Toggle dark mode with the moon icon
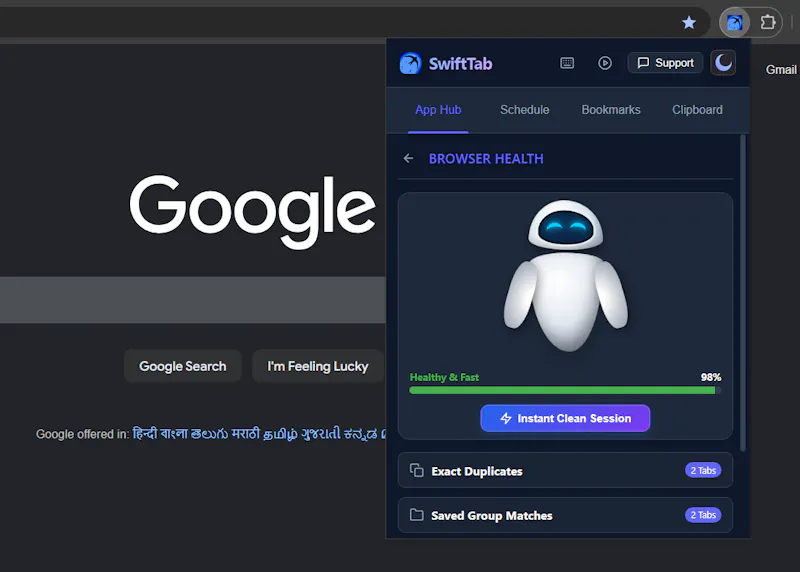Viewport: 800px width, 572px height. tap(723, 63)
